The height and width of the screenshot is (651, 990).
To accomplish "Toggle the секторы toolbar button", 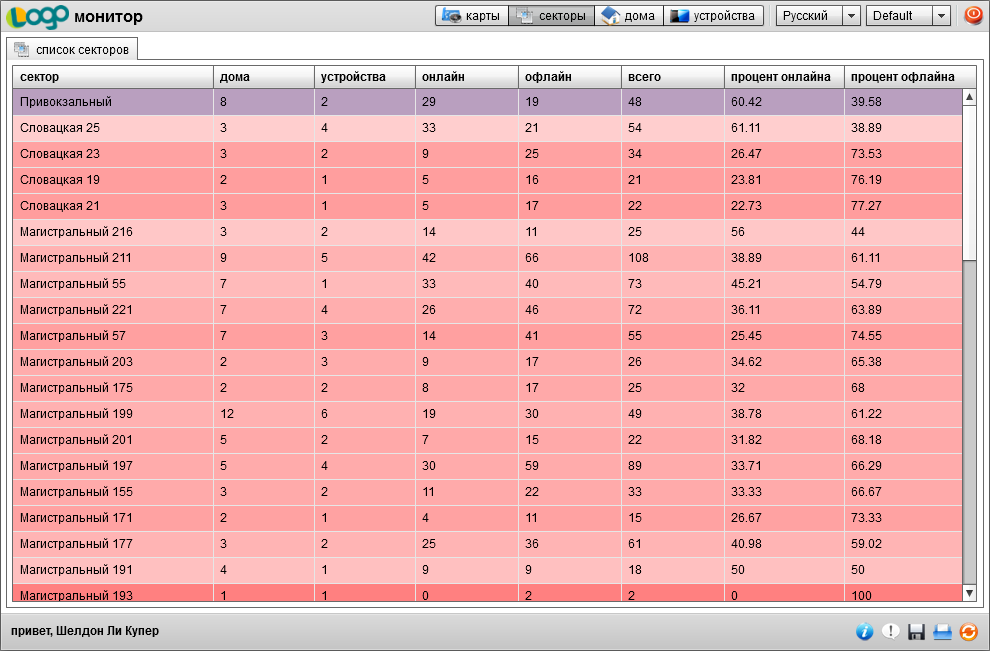I will point(551,16).
